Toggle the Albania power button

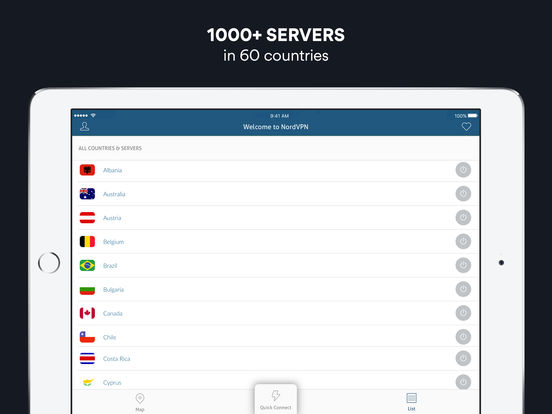click(x=463, y=170)
